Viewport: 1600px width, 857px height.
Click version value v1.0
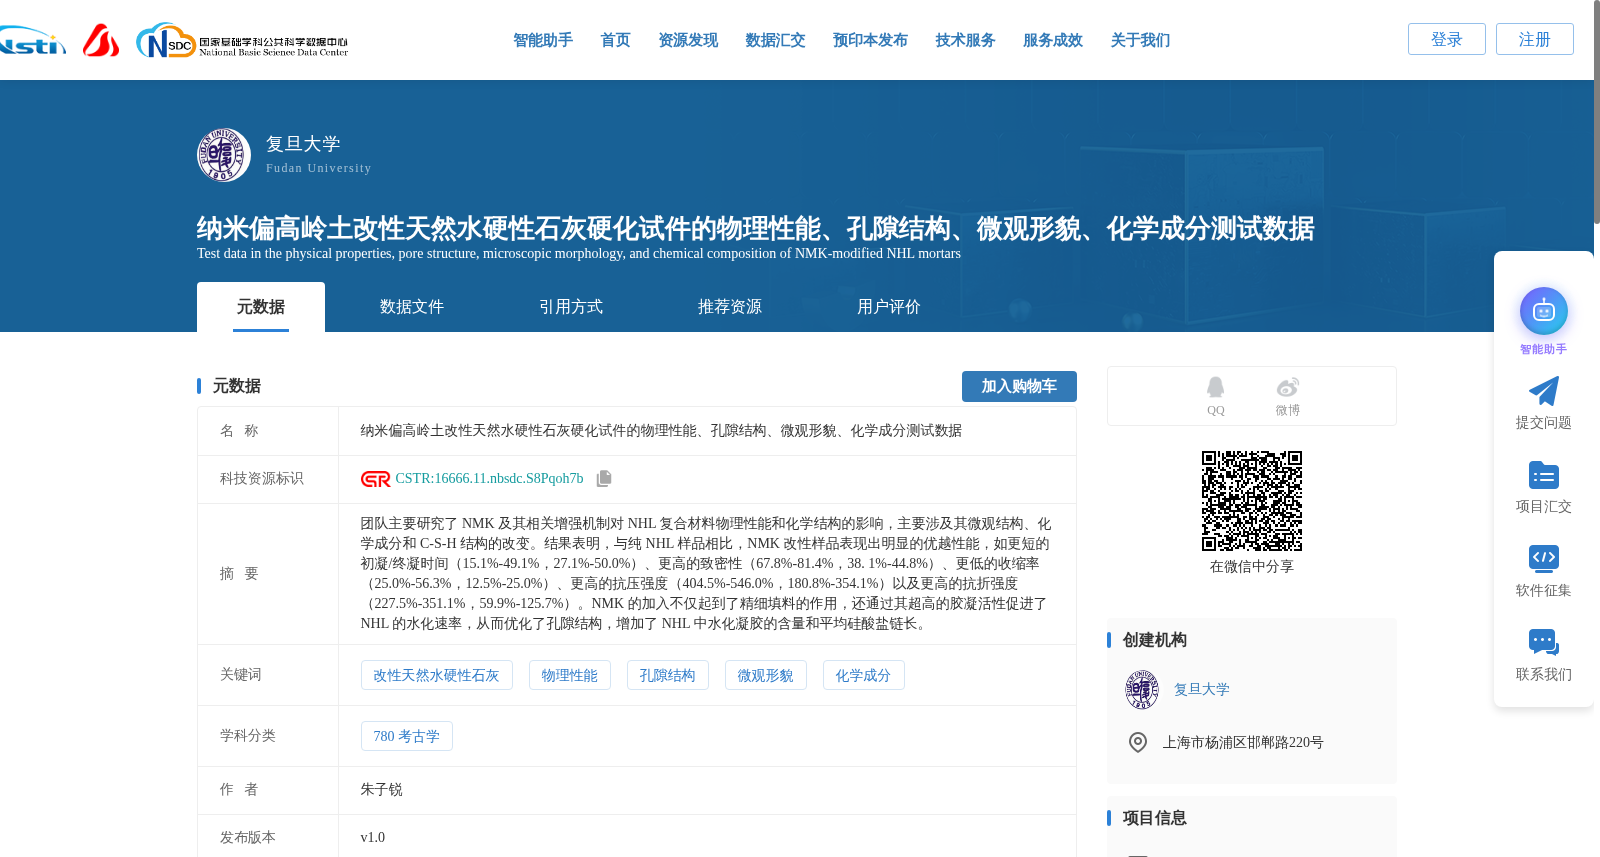point(372,838)
